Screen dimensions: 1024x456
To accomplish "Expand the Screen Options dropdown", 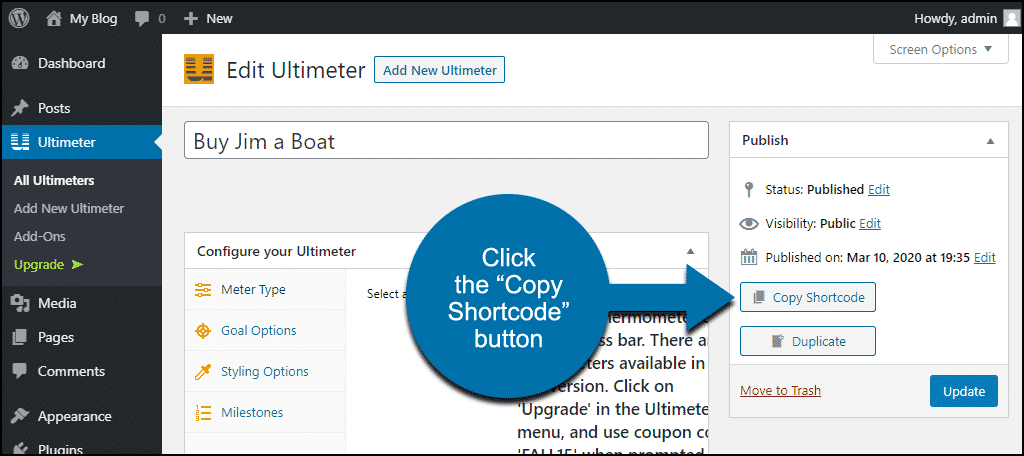I will [x=940, y=49].
